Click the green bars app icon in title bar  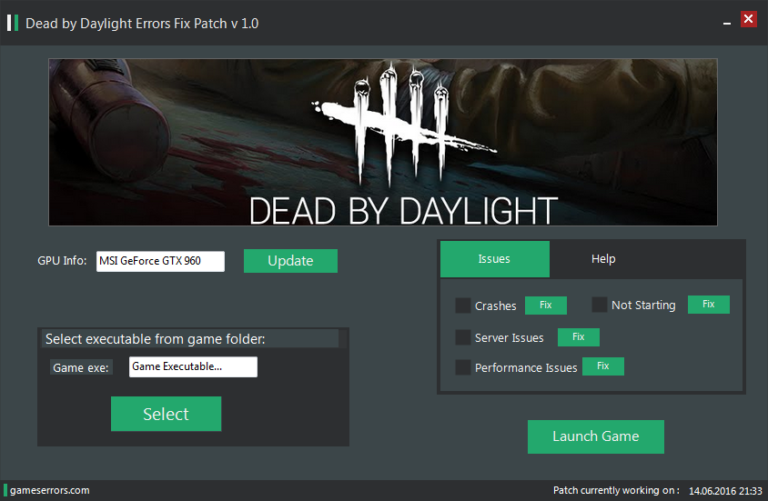pyautogui.click(x=12, y=22)
